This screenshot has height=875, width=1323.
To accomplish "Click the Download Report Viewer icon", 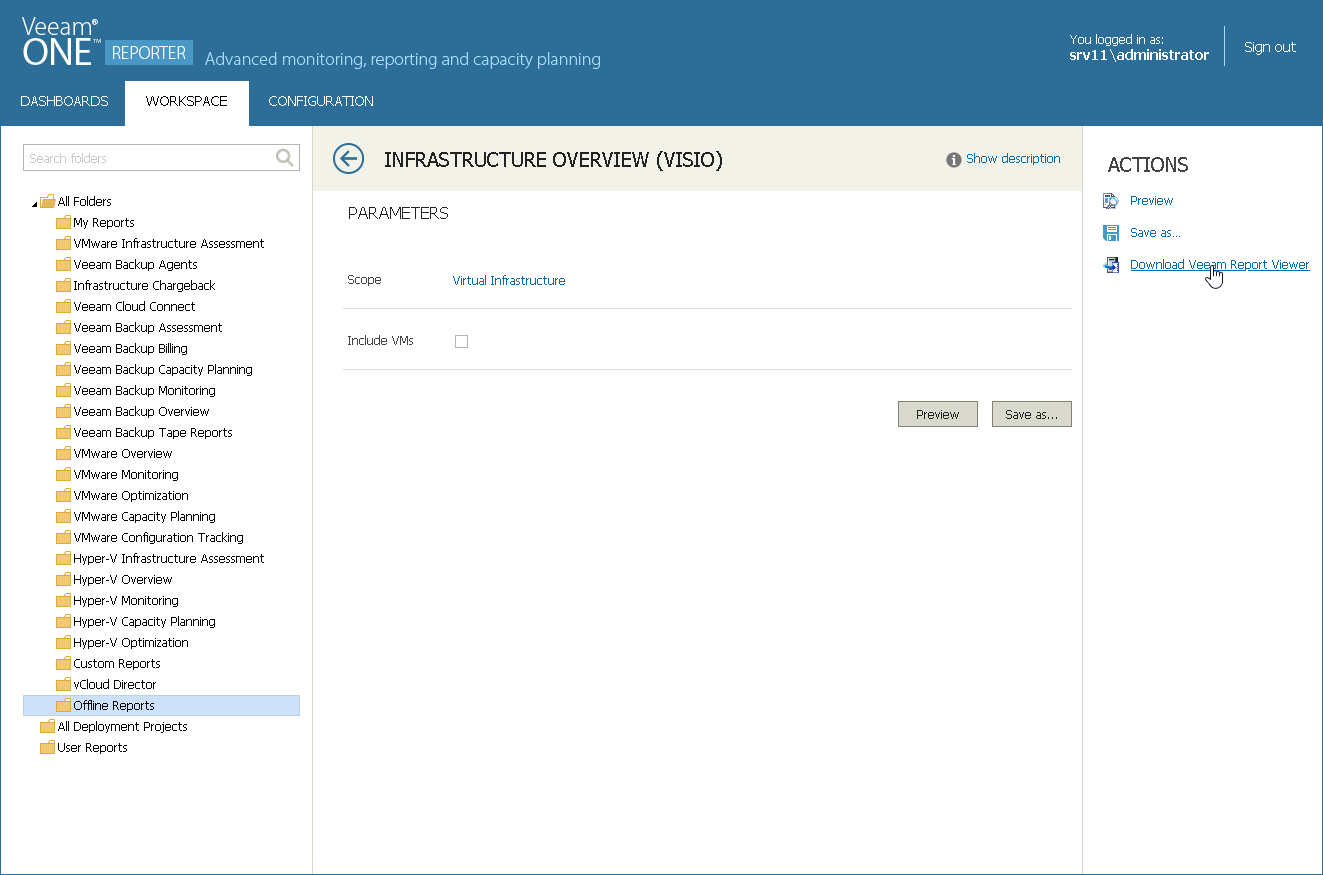I will tap(1111, 265).
